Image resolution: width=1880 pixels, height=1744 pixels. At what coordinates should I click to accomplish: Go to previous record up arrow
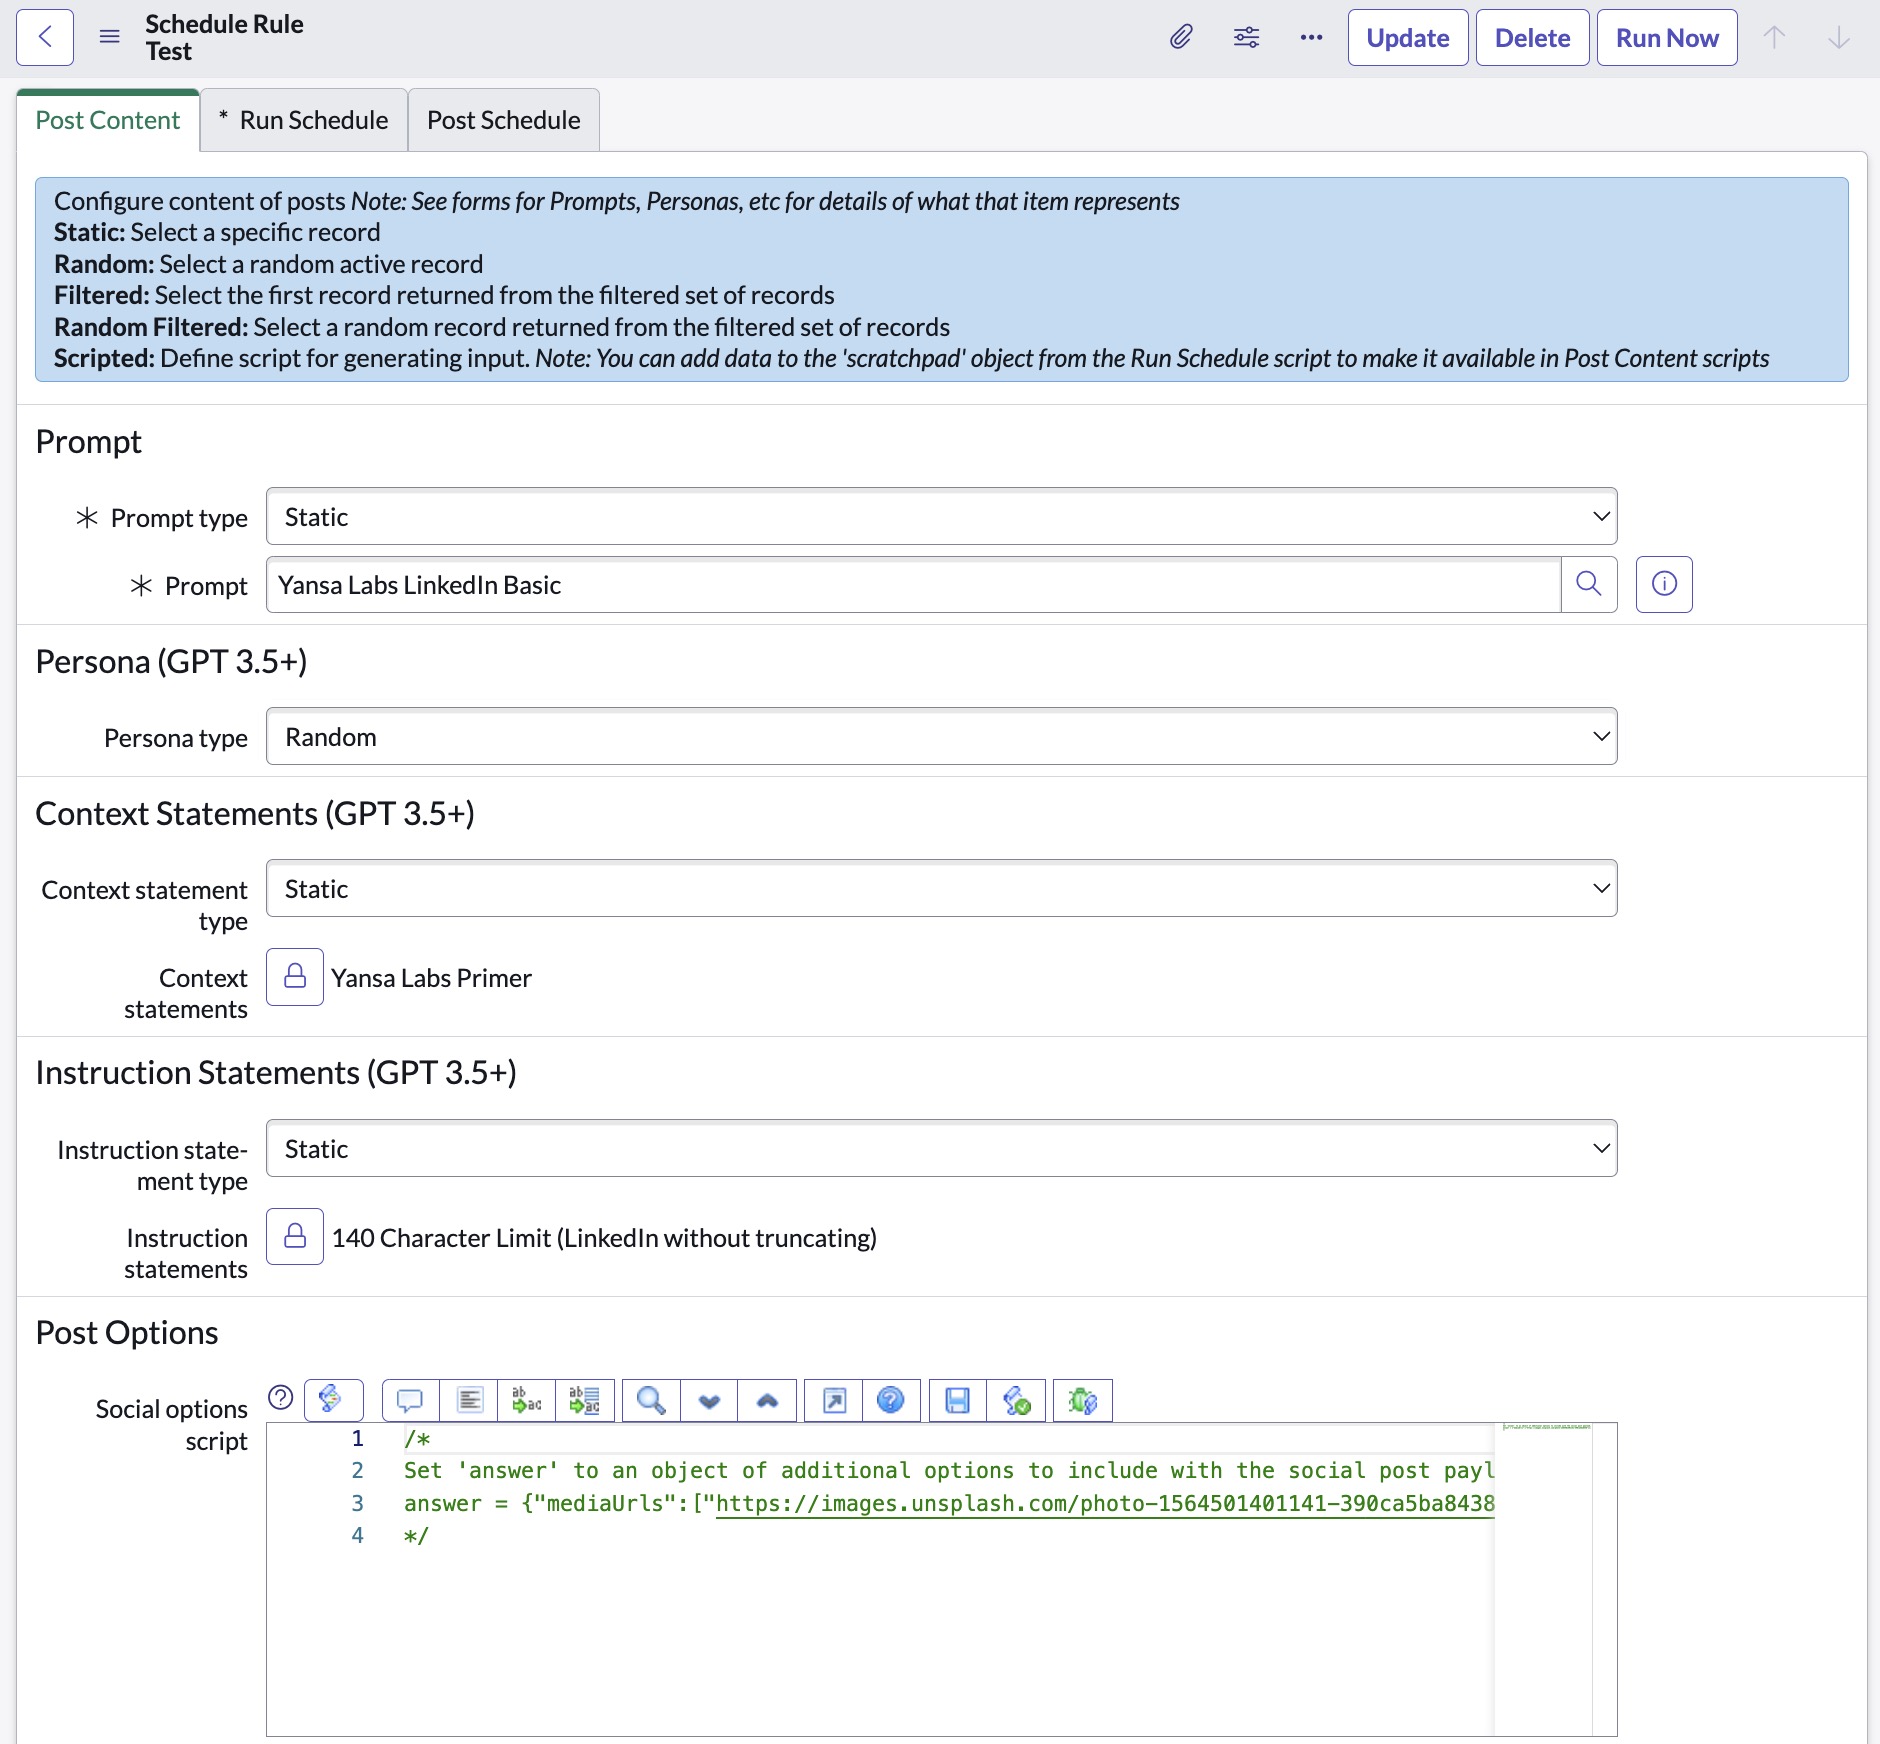pyautogui.click(x=1774, y=38)
